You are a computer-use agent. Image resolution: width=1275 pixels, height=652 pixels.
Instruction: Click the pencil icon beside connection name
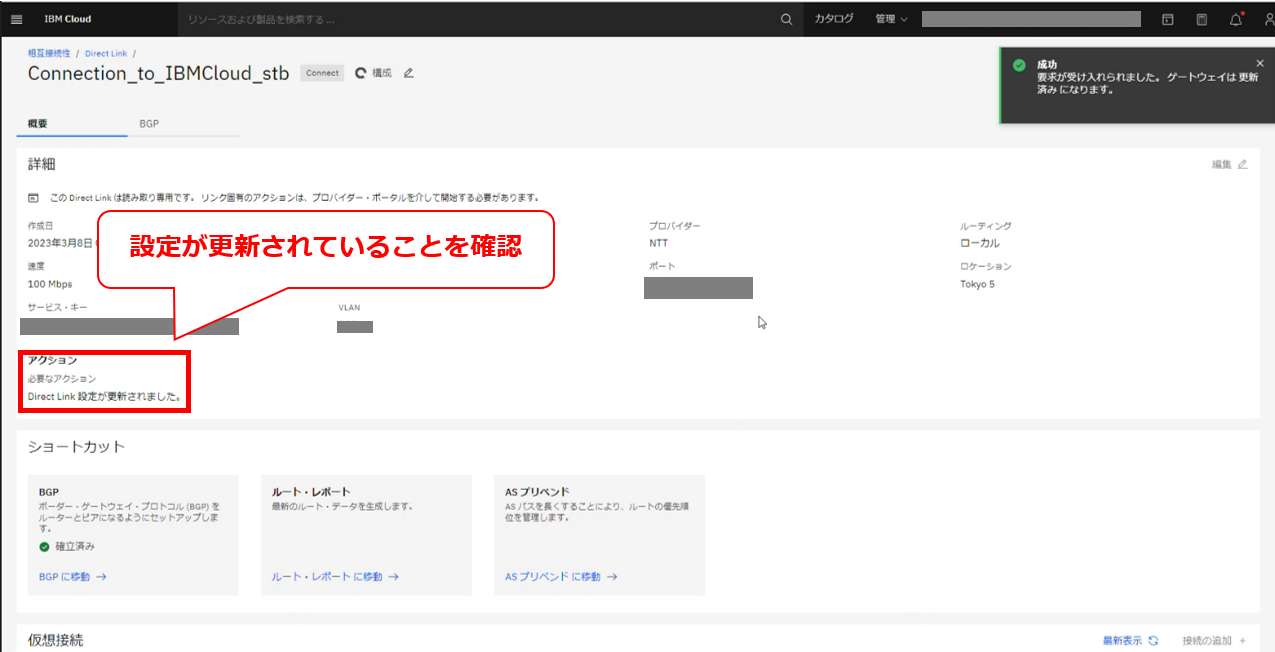tap(408, 73)
